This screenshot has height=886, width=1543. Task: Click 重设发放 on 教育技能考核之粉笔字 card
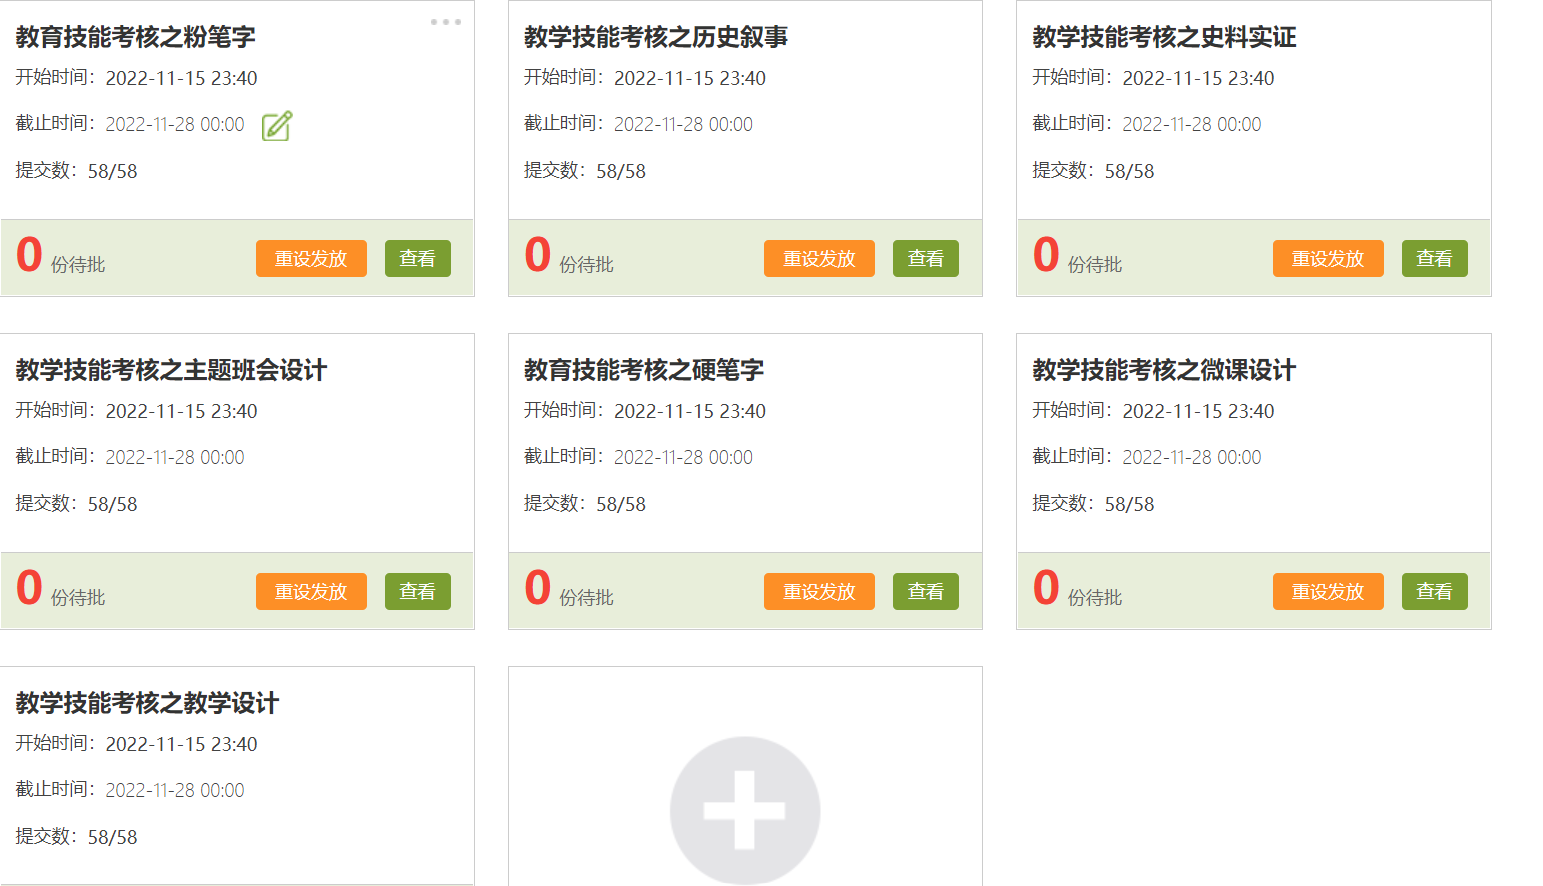coord(311,259)
